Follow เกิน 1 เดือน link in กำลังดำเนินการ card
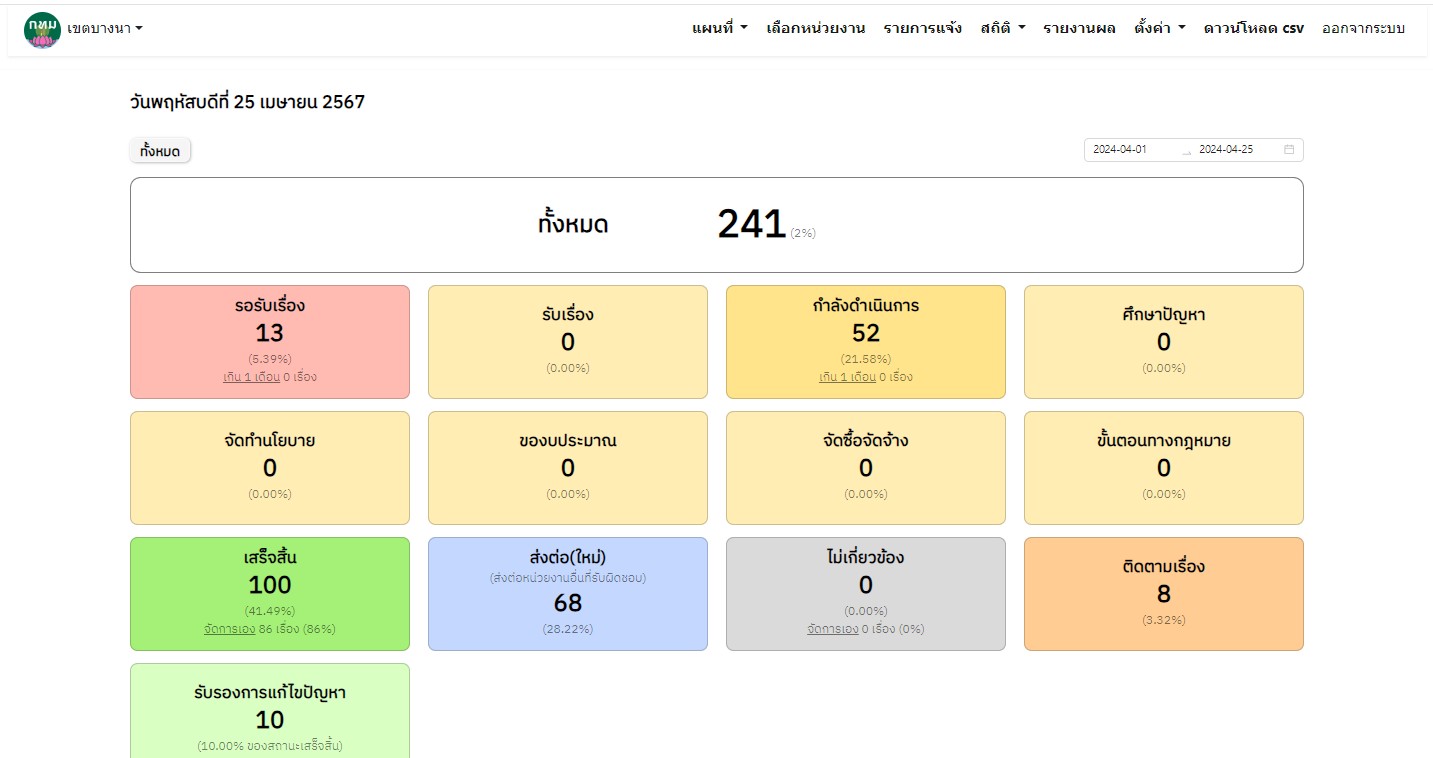1433x758 pixels. coord(847,377)
